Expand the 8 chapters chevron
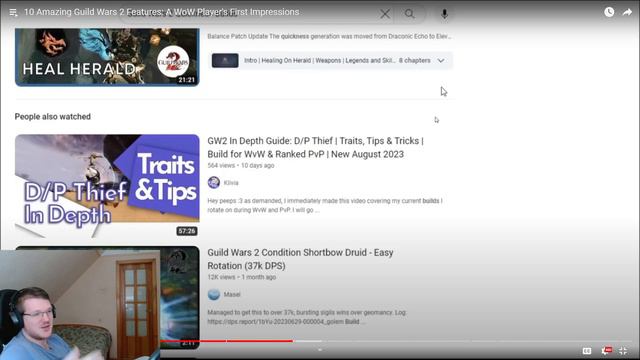This screenshot has width=640, height=360. (x=441, y=61)
